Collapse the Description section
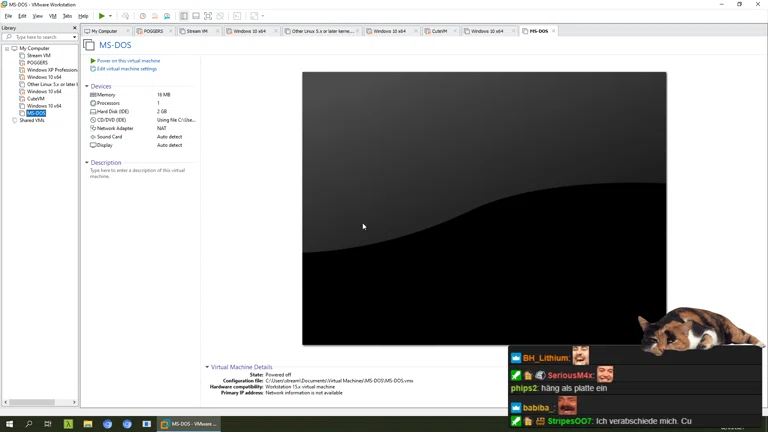Viewport: 768px width, 432px height. point(87,163)
